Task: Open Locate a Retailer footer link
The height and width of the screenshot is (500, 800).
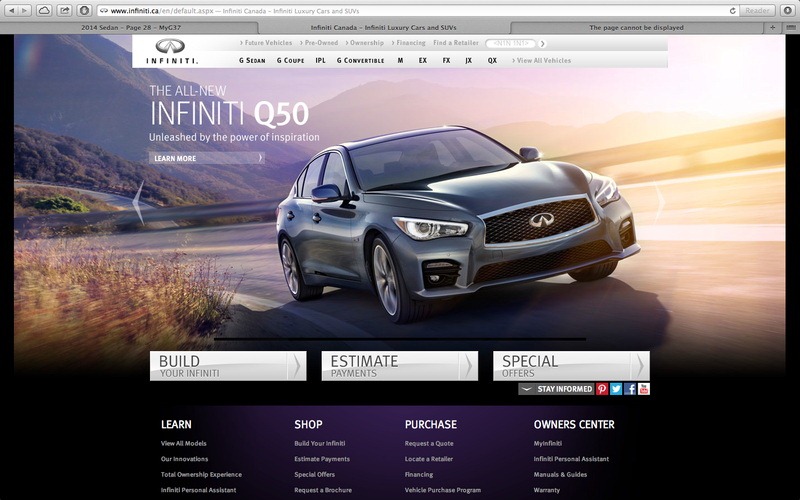Action: pos(429,459)
